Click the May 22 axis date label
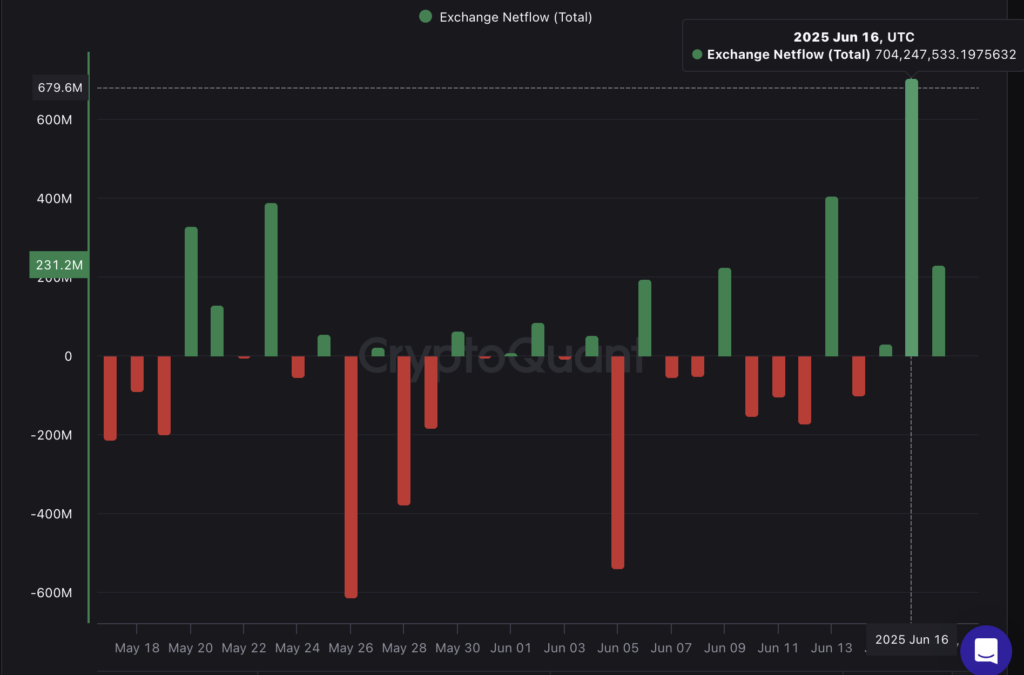Image resolution: width=1024 pixels, height=675 pixels. [x=244, y=648]
